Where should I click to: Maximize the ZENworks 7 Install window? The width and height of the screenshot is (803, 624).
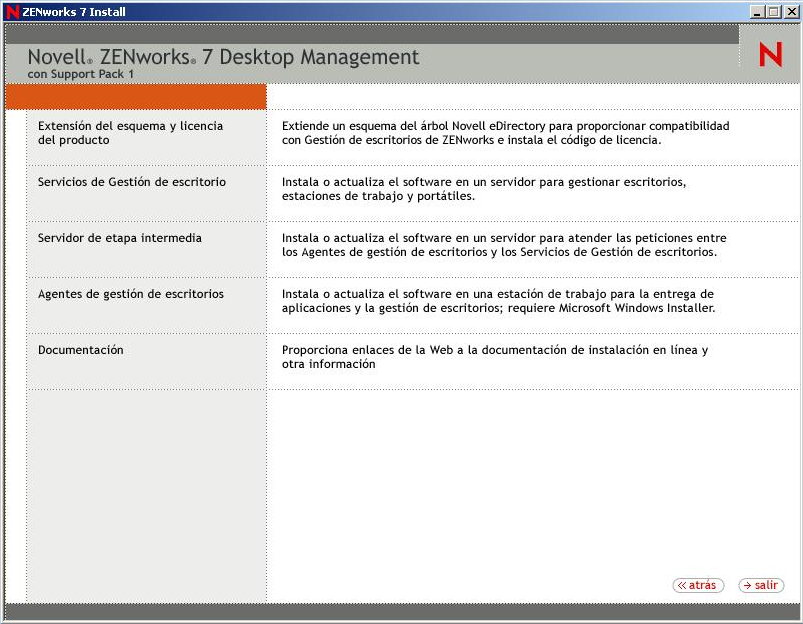(776, 11)
